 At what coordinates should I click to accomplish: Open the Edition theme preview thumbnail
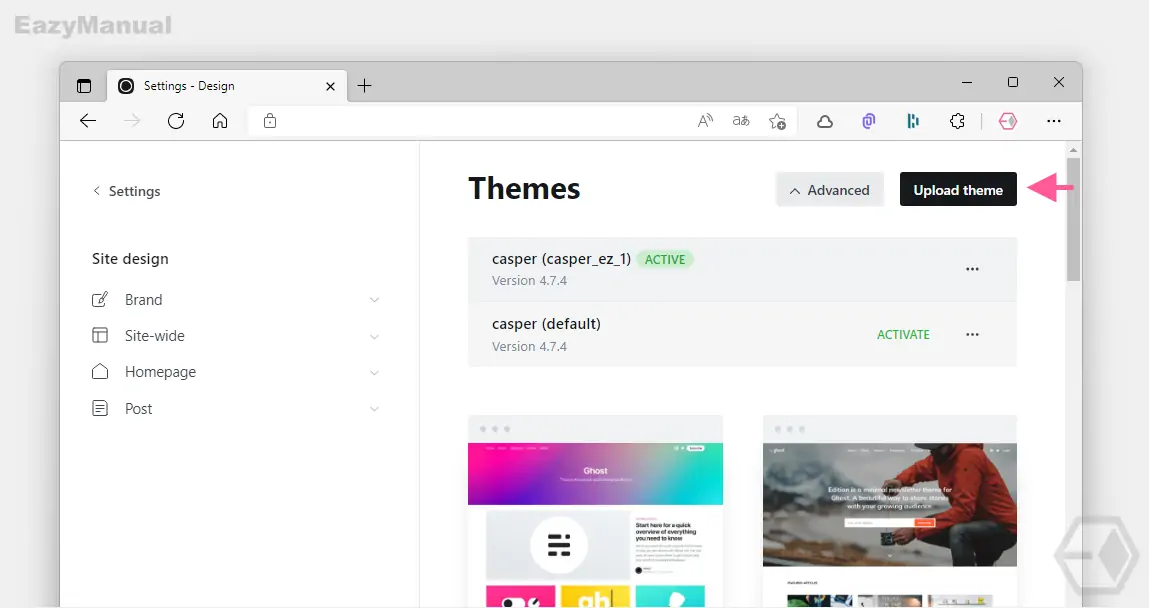coord(890,511)
